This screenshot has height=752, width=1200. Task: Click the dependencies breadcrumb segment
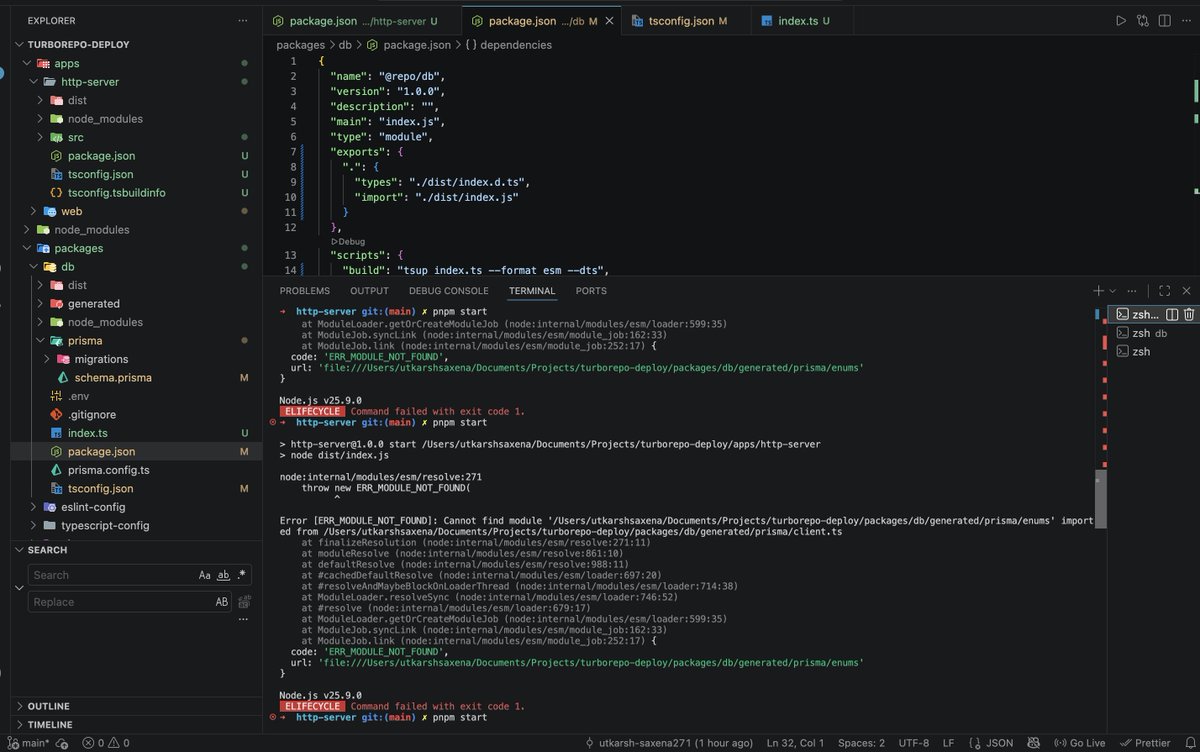515,45
